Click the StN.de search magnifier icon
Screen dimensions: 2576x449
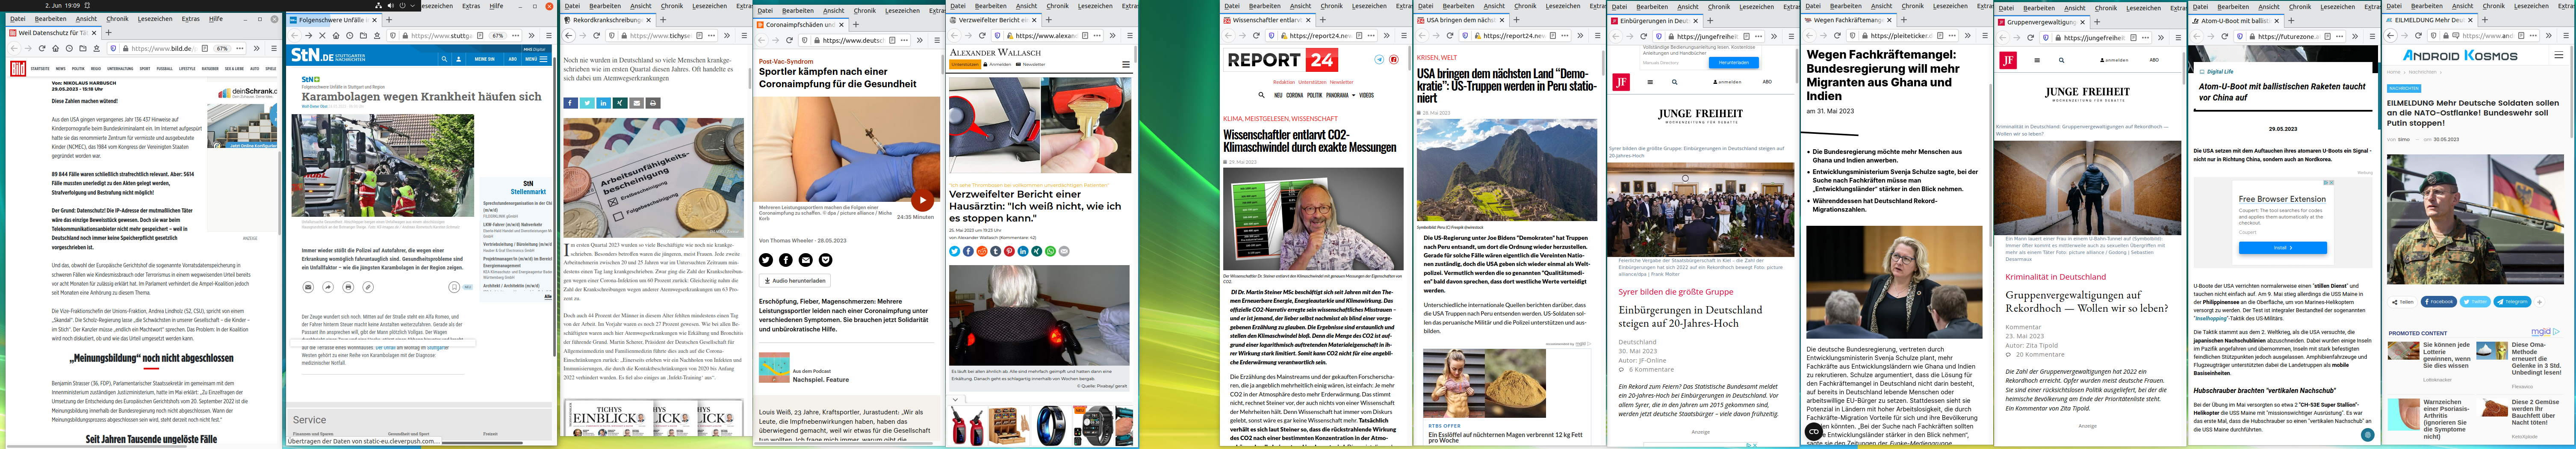pos(445,59)
